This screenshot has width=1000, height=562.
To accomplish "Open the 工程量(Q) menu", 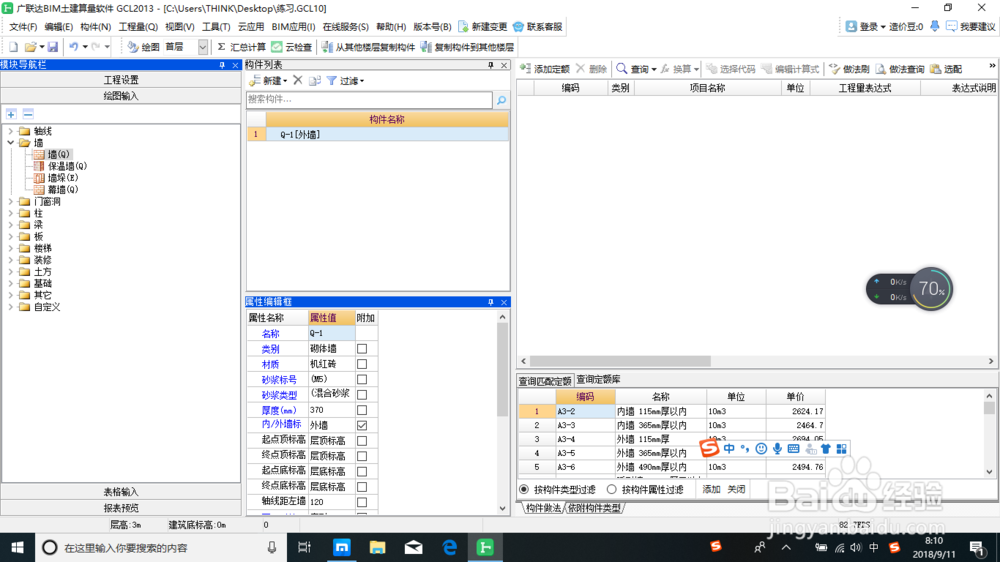I will 138,27.
